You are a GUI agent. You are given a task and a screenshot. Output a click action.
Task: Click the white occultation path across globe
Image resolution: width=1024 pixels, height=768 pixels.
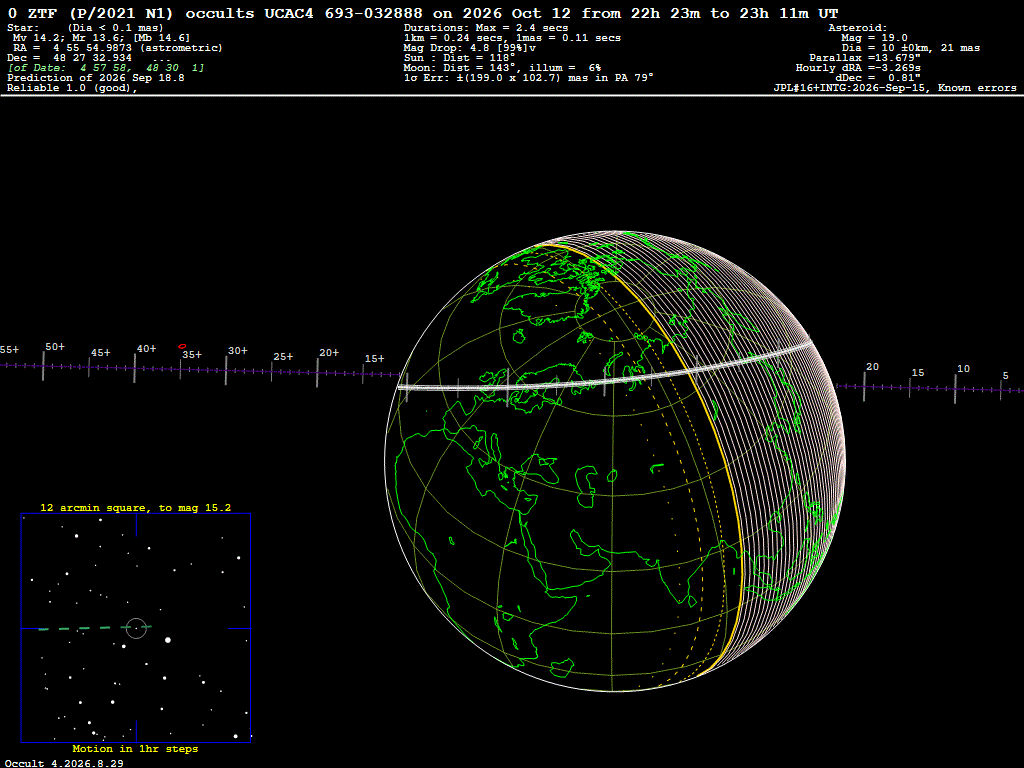pos(604,376)
